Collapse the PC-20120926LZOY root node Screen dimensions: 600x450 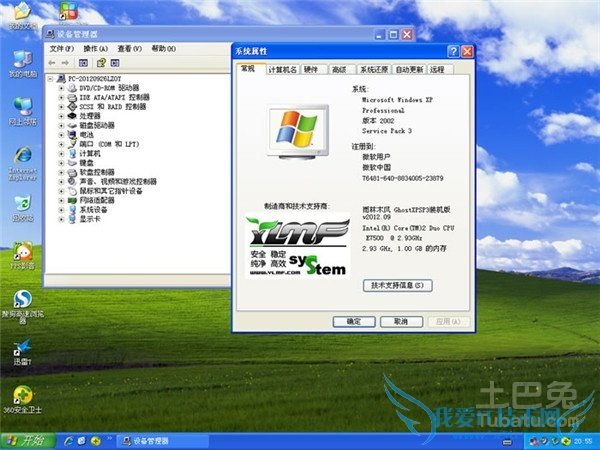[x=50, y=79]
